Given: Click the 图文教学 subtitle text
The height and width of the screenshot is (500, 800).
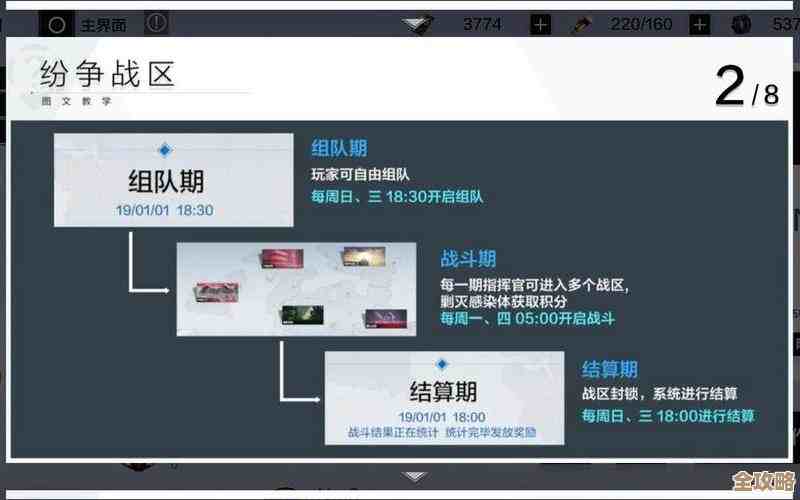Looking at the screenshot, I should (x=76, y=102).
